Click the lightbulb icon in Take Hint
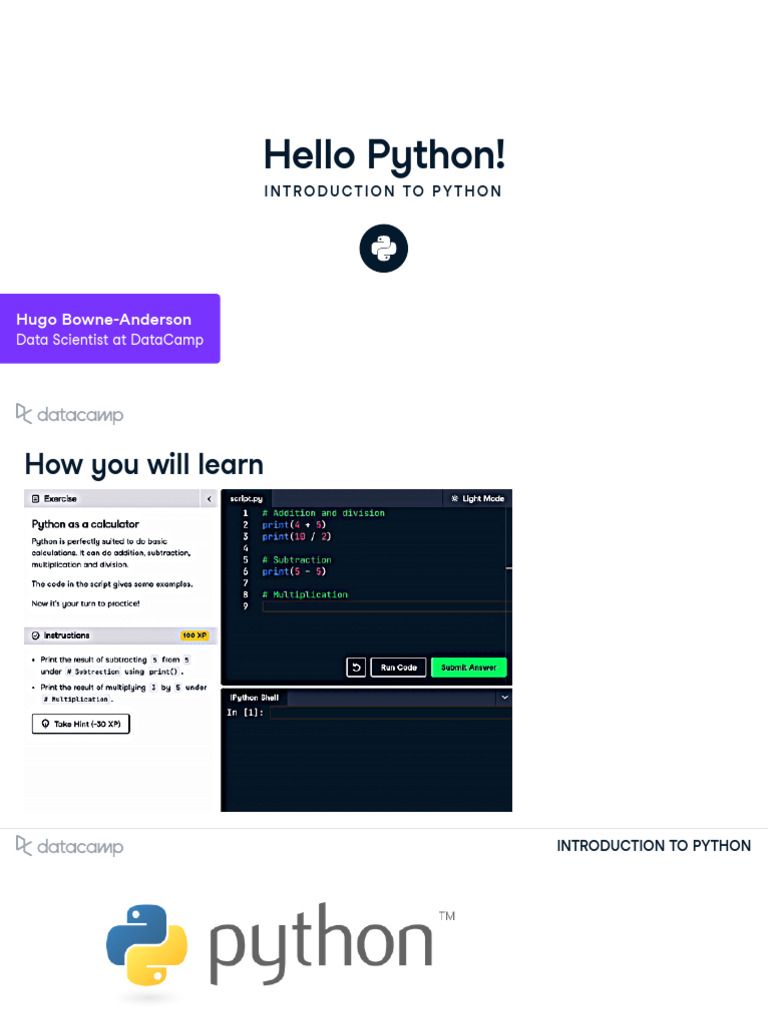 pos(45,724)
